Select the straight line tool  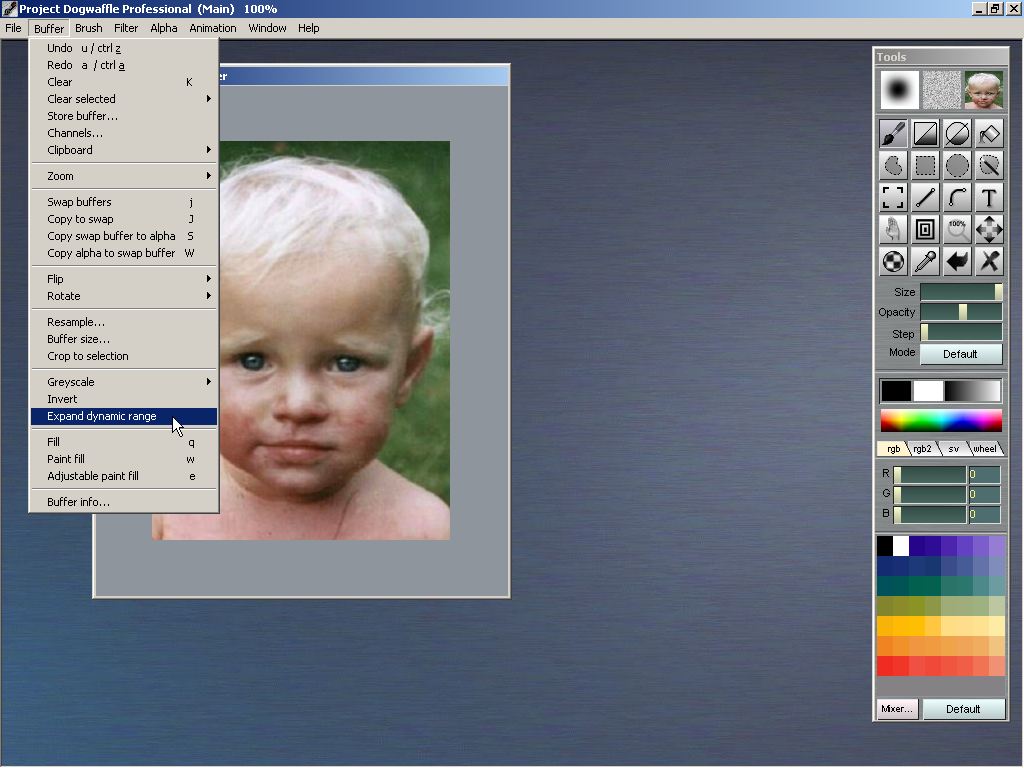click(925, 197)
